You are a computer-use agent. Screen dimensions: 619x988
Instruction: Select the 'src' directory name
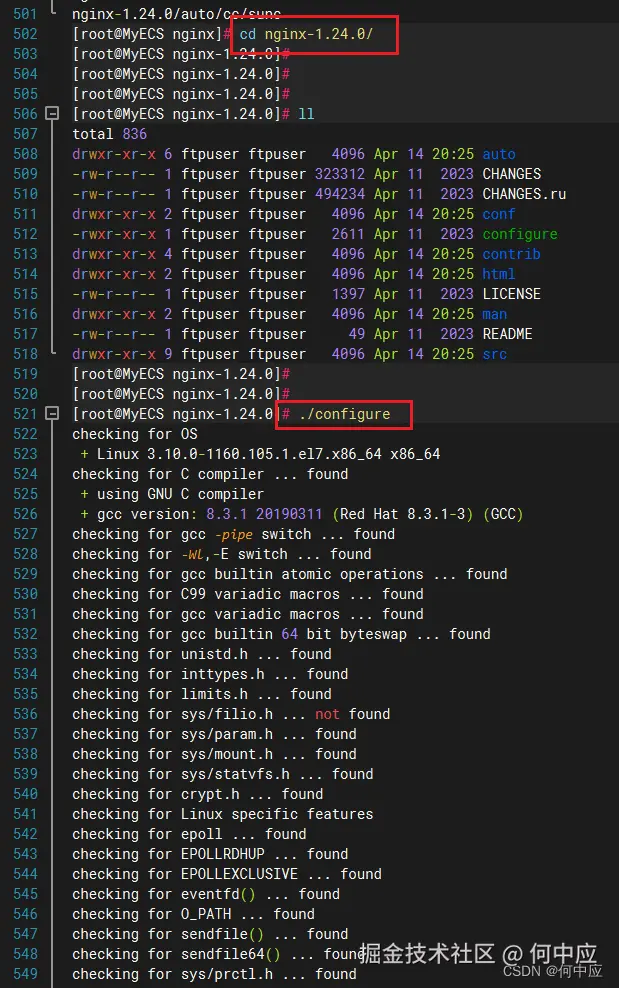[494, 354]
